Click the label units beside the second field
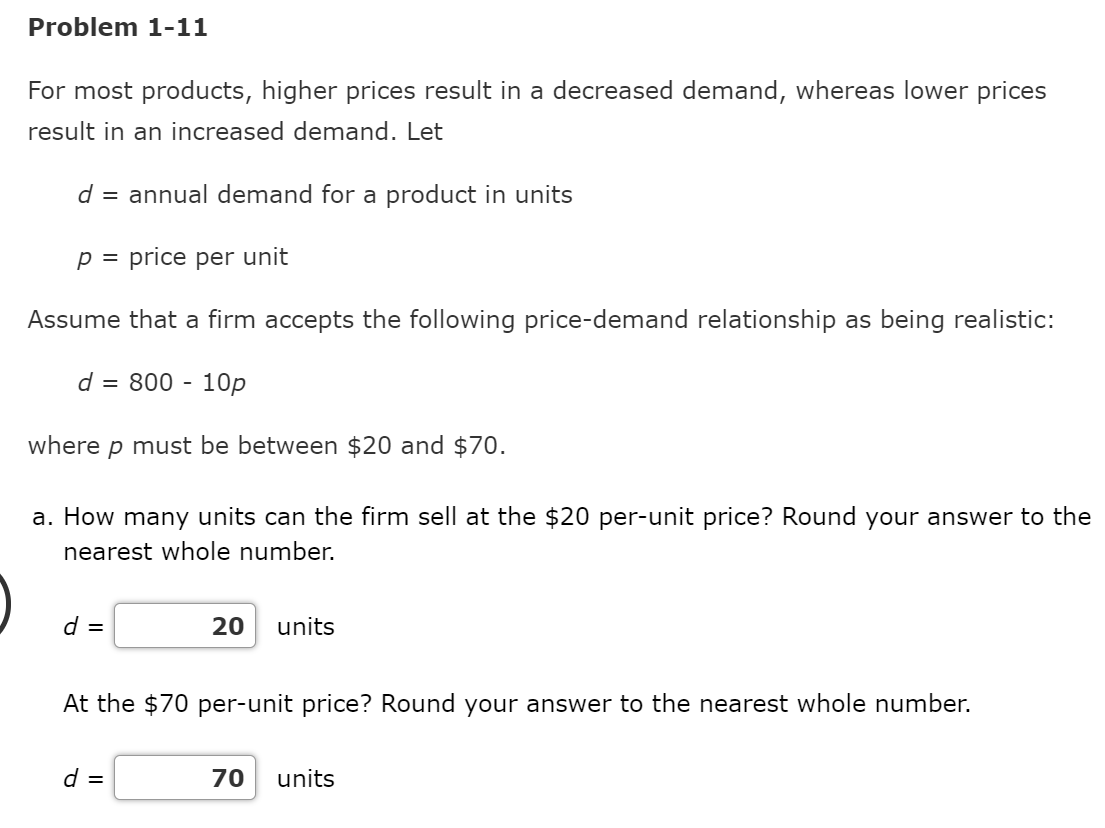 coord(307,779)
